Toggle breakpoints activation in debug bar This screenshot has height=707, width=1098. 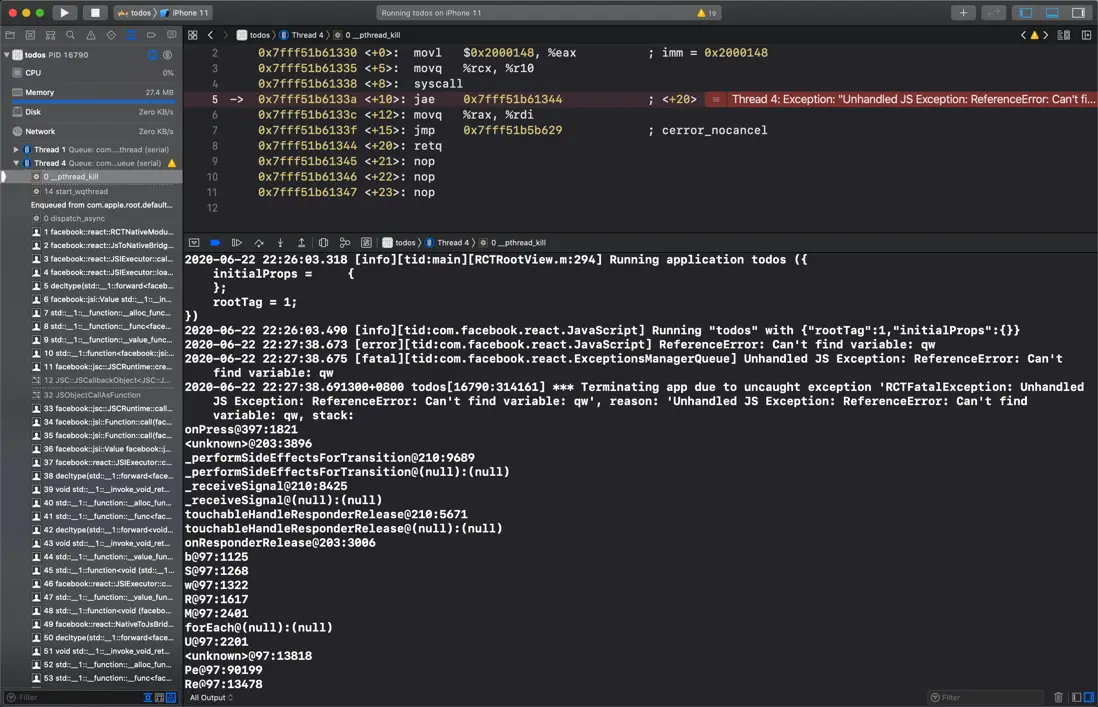(215, 243)
